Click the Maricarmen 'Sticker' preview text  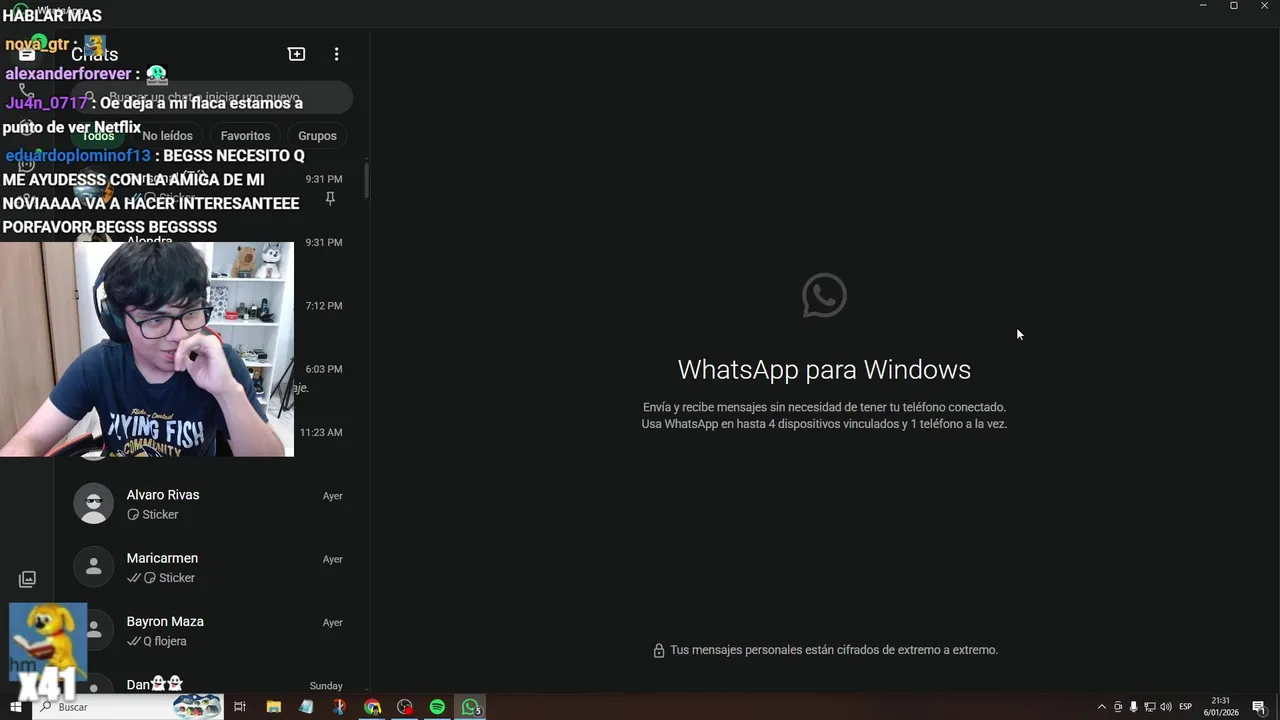point(177,578)
